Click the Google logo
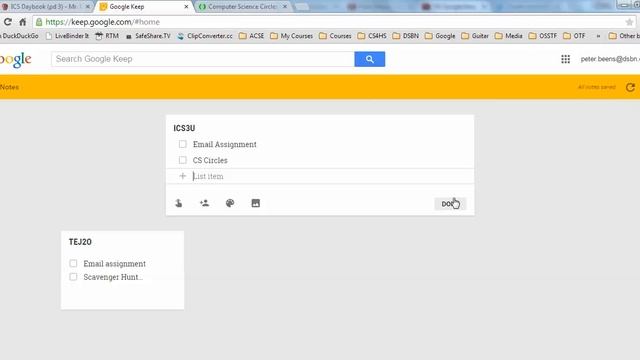 16,60
